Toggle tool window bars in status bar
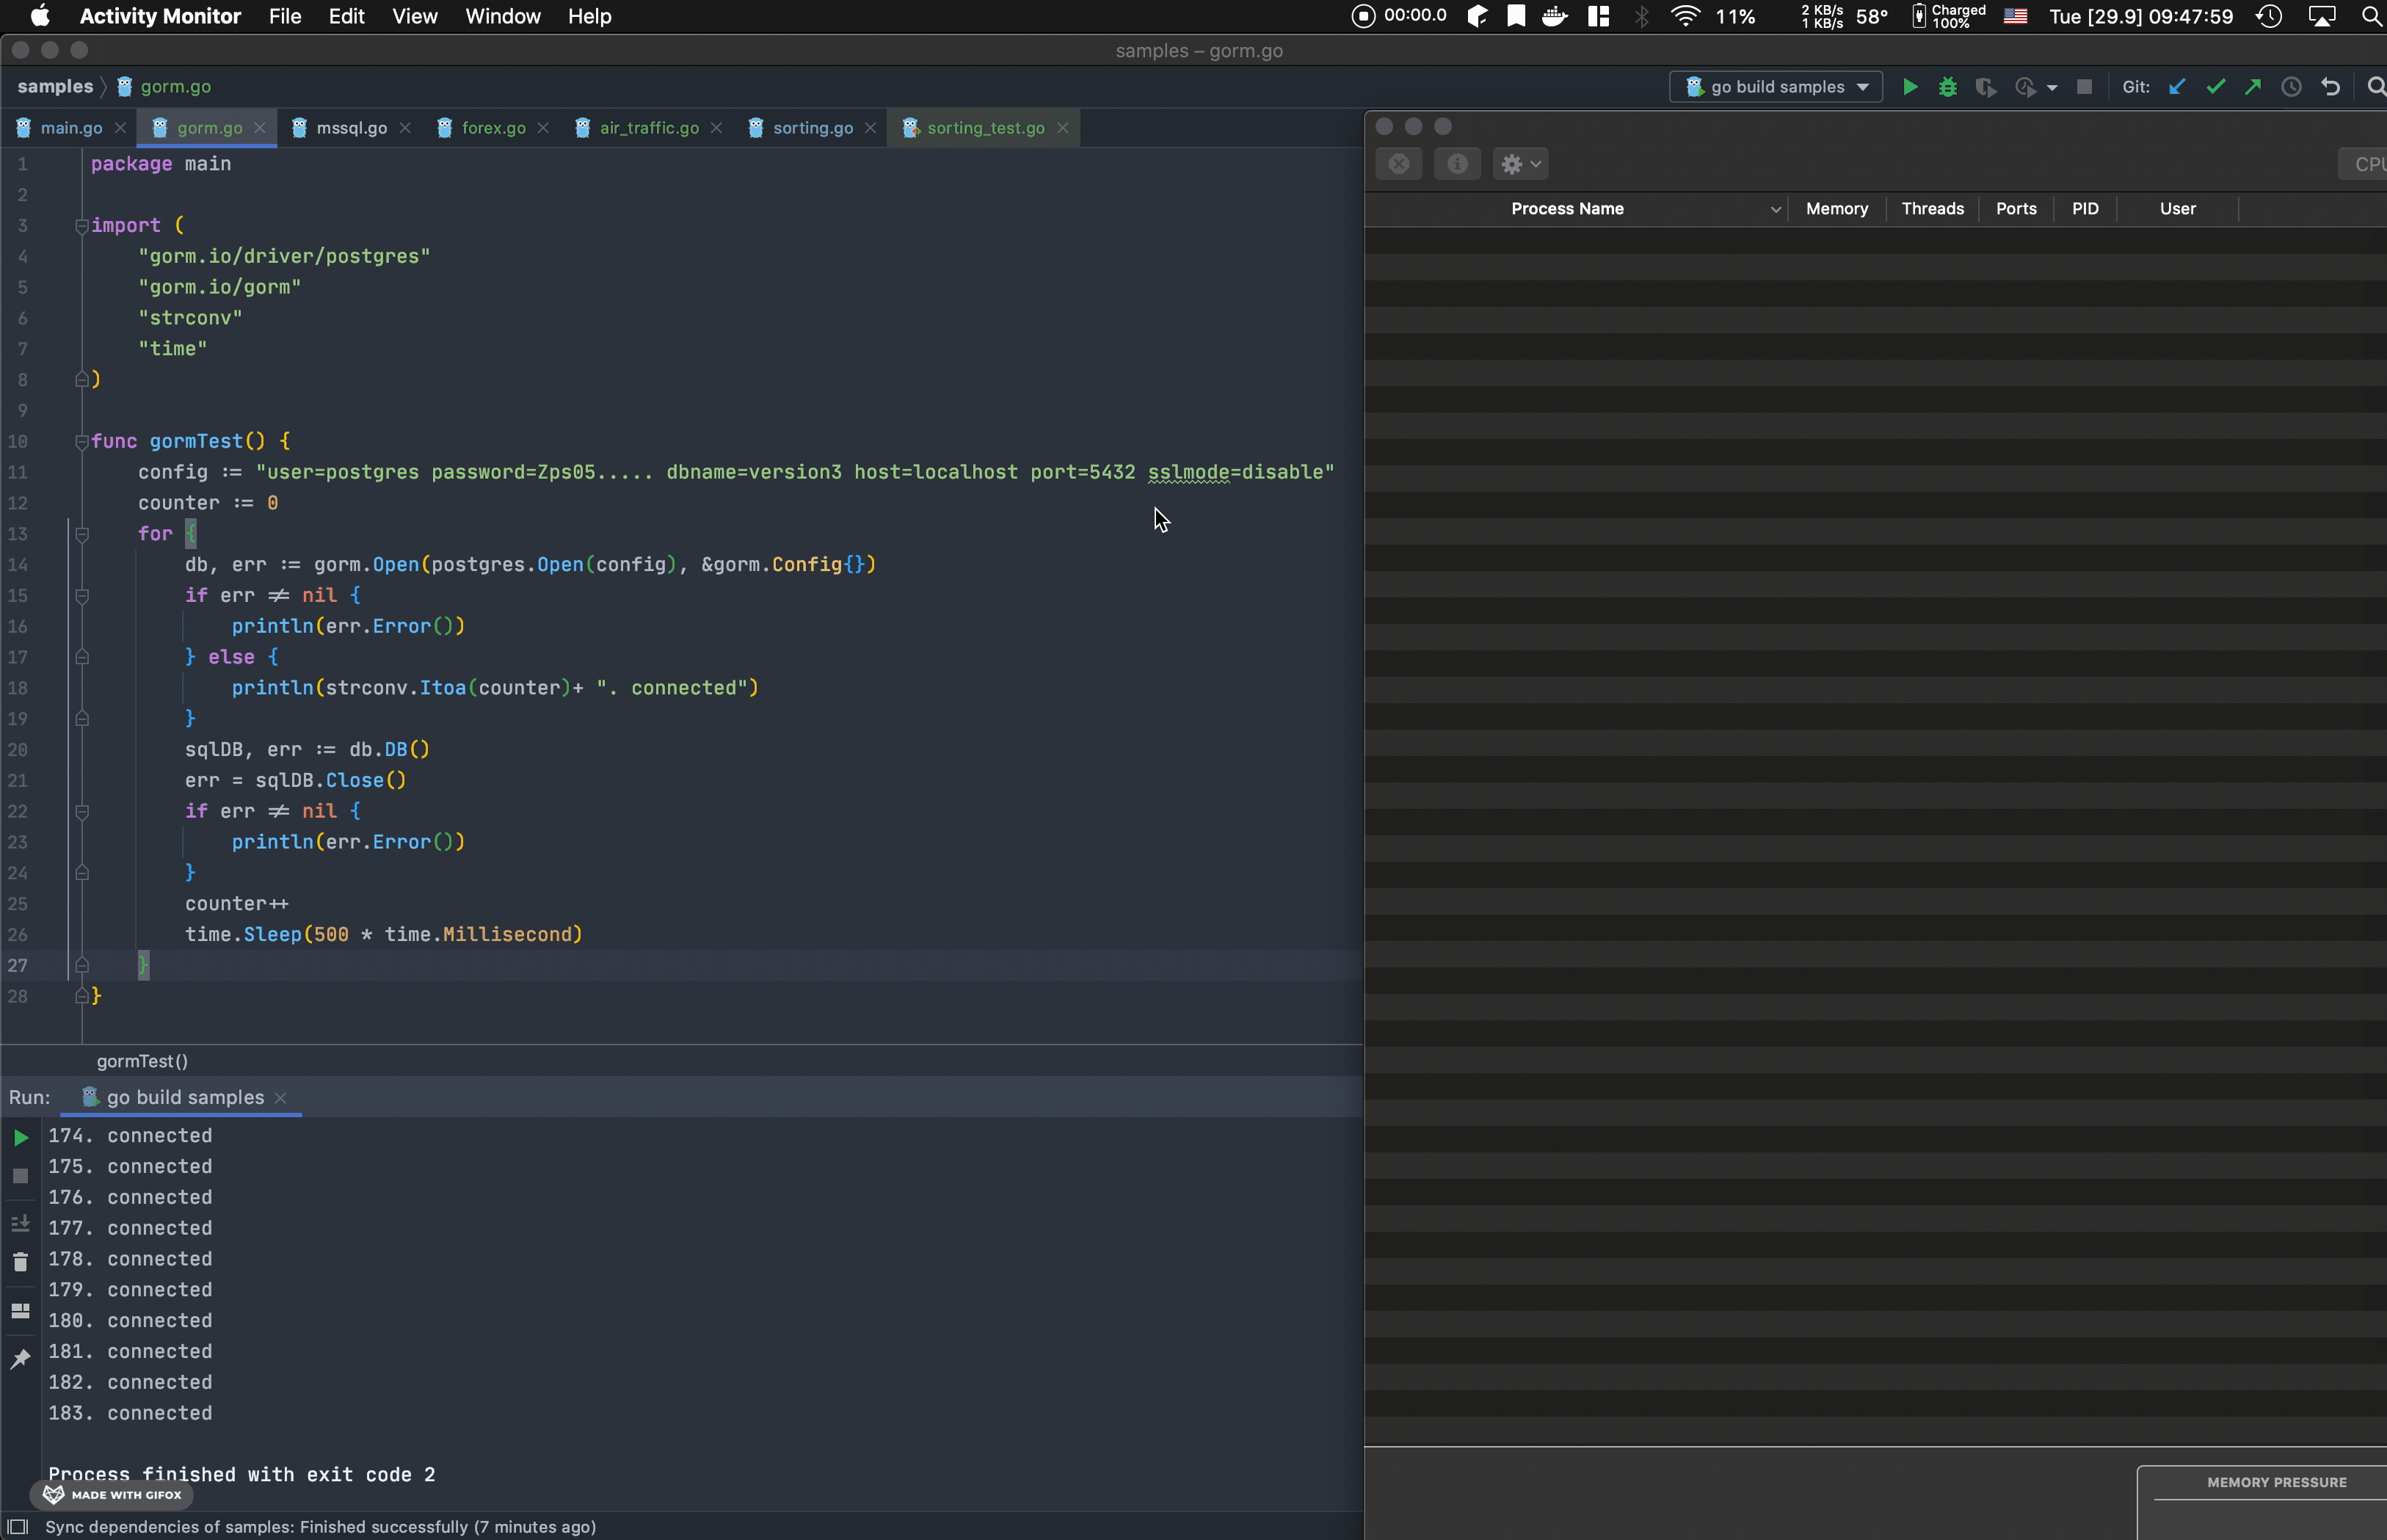The image size is (2387, 1540). point(17,1526)
